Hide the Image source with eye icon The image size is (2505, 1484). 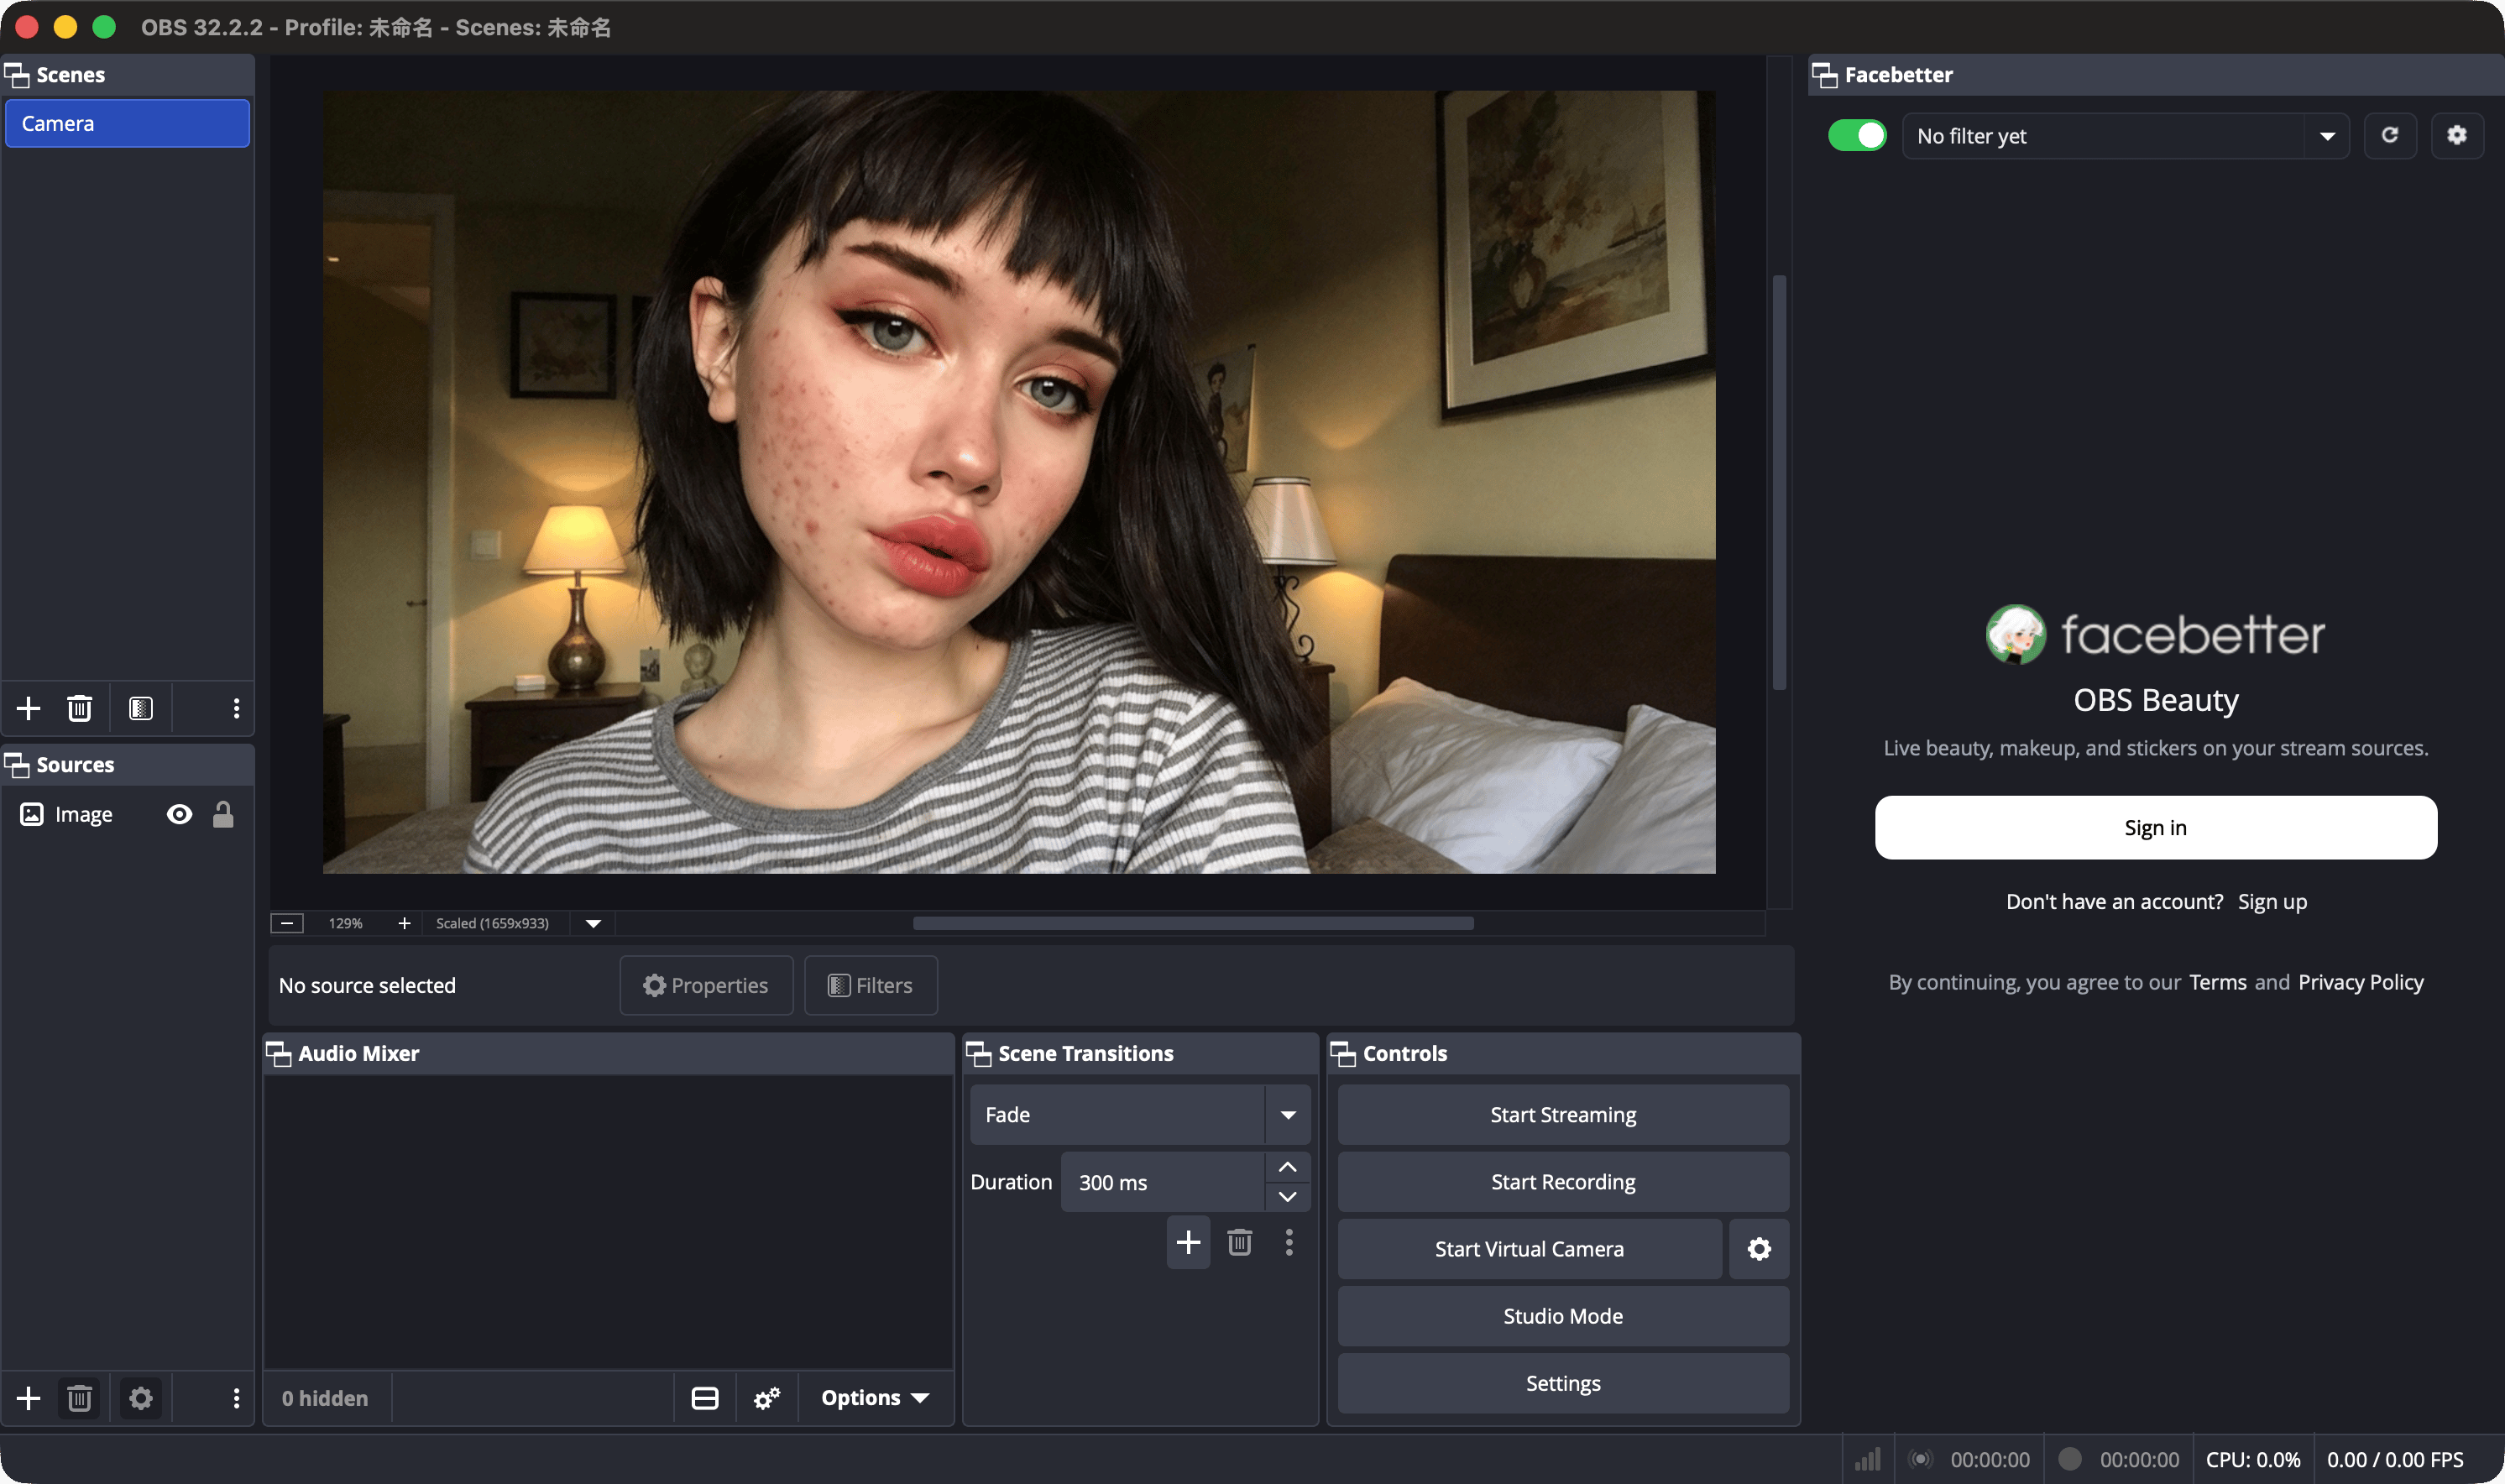pos(179,814)
